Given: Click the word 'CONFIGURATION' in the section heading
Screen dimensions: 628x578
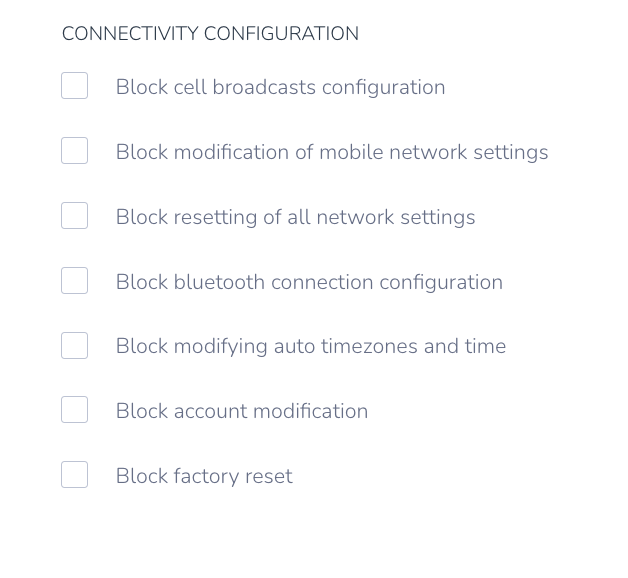Looking at the screenshot, I should [x=282, y=34].
